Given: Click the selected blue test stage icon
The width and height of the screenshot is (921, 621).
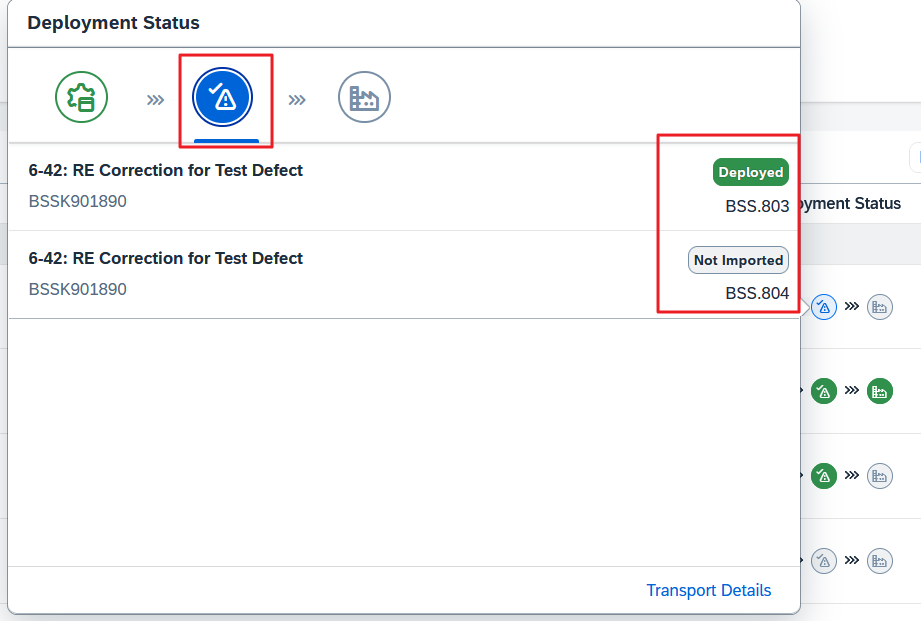Looking at the screenshot, I should click(x=223, y=98).
